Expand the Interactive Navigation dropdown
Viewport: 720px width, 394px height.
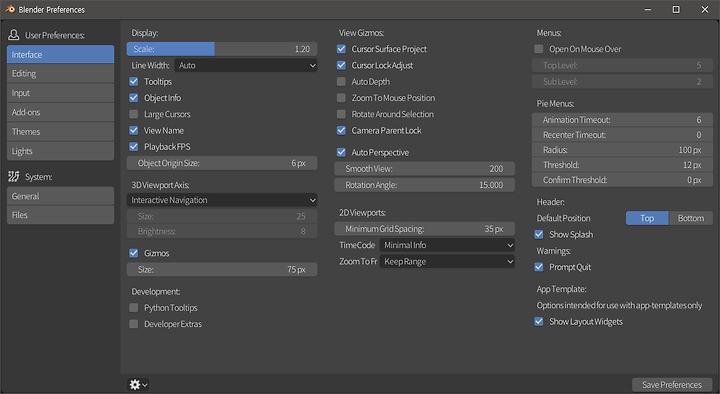coord(222,200)
